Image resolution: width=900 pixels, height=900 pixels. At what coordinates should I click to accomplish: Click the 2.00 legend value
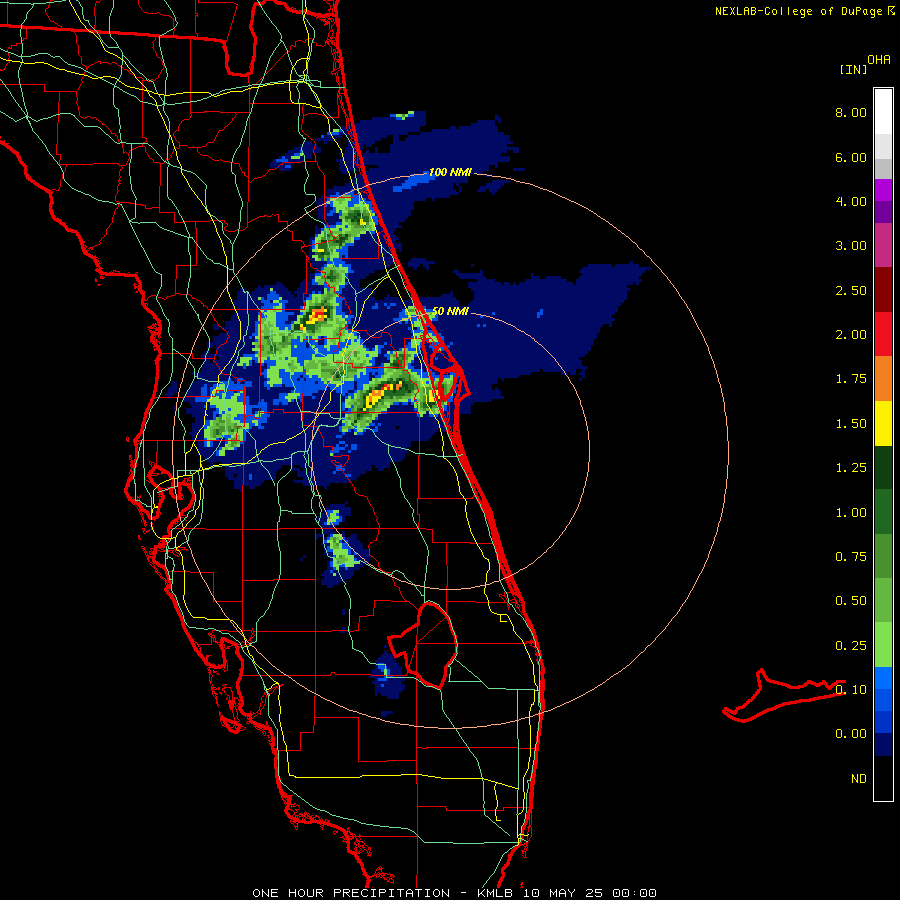point(851,335)
